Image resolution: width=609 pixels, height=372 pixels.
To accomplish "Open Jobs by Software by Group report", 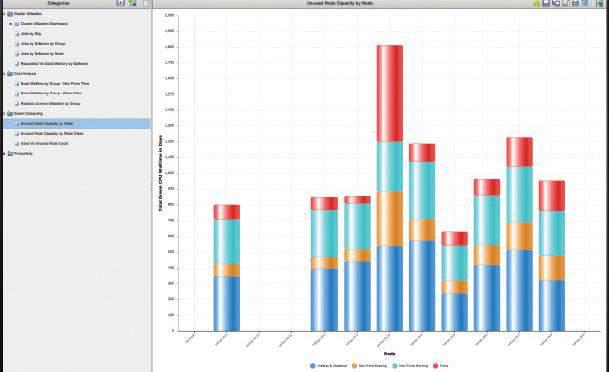I will [43, 44].
